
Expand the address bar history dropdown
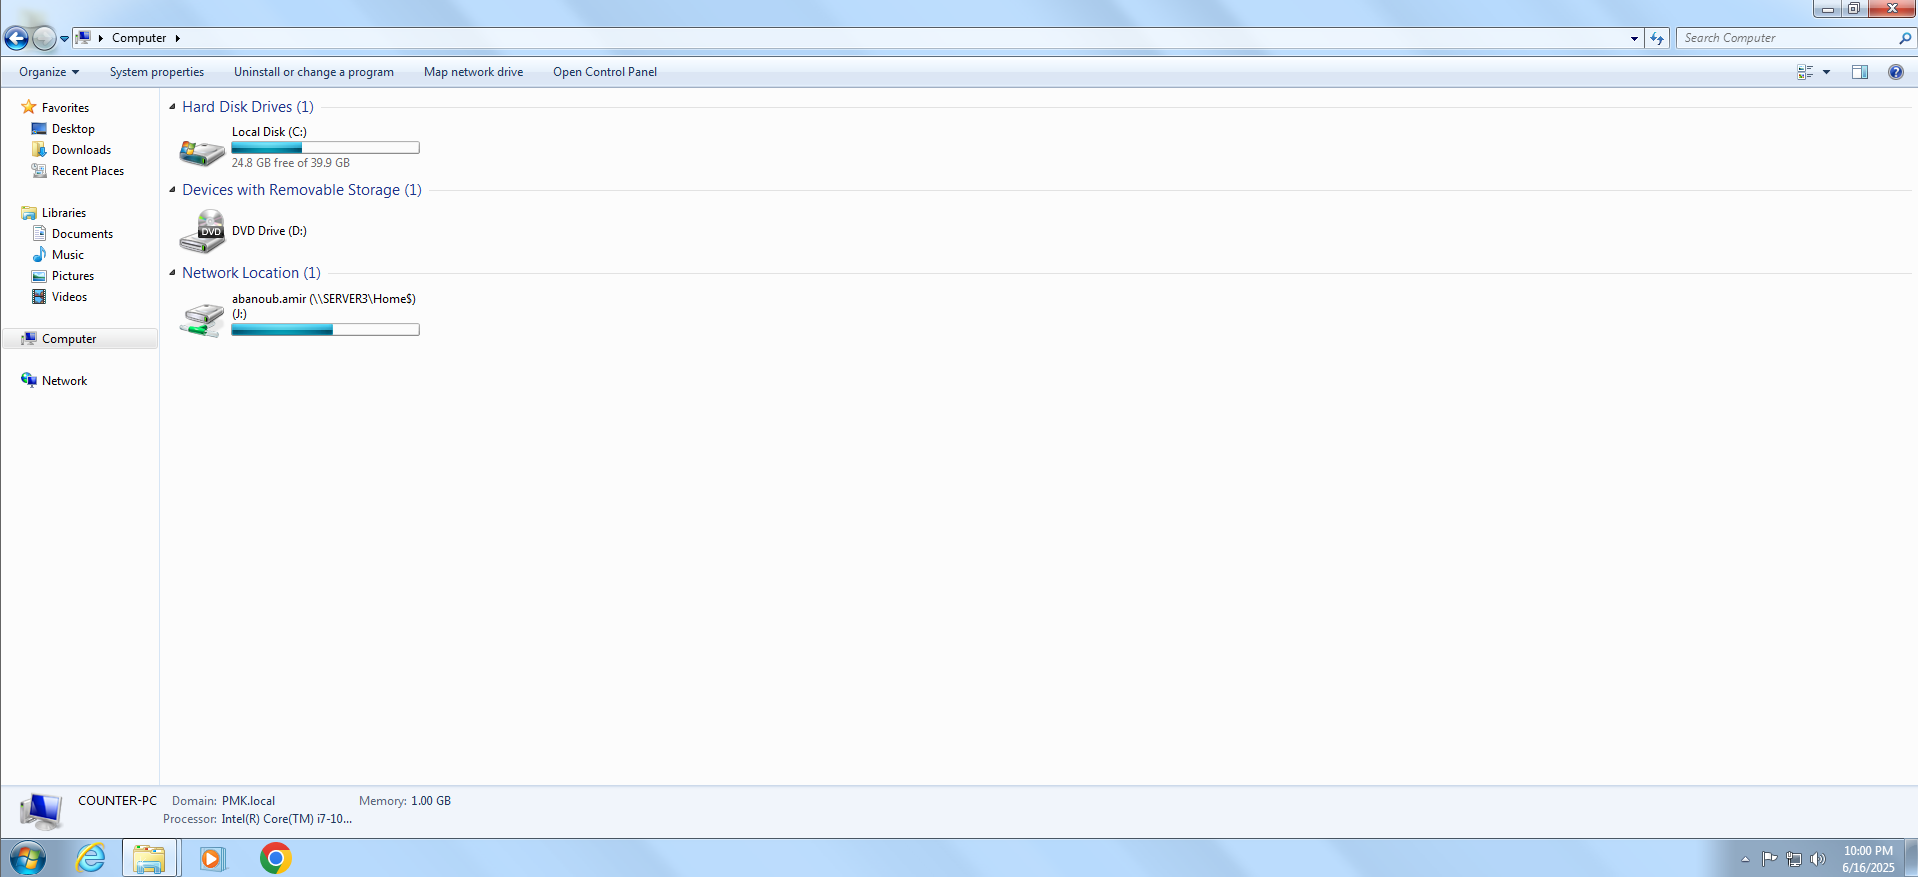click(1634, 39)
